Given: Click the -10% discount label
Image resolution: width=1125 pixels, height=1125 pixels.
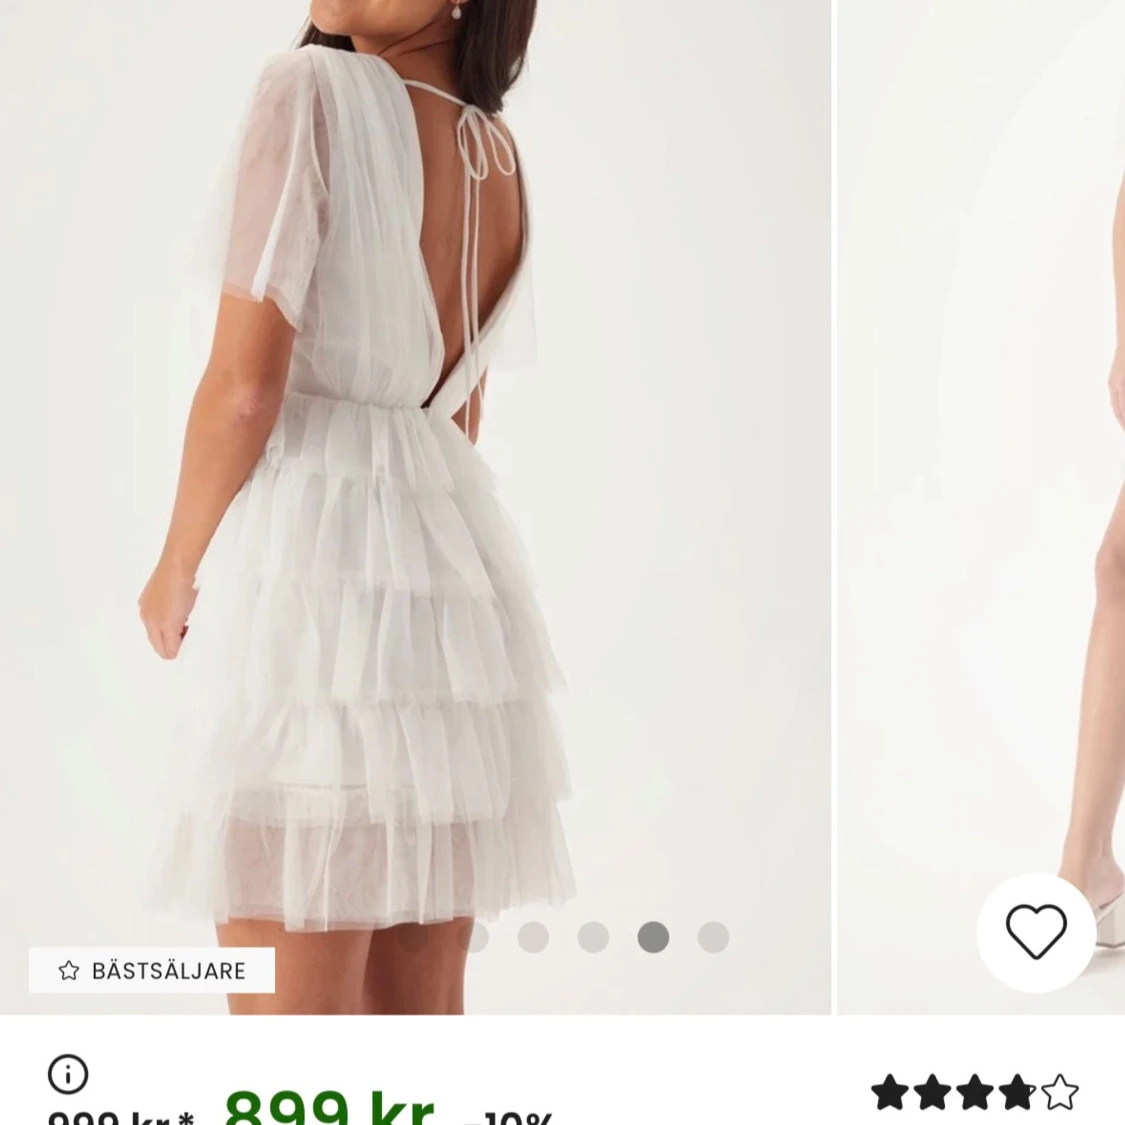Looking at the screenshot, I should tap(508, 1118).
